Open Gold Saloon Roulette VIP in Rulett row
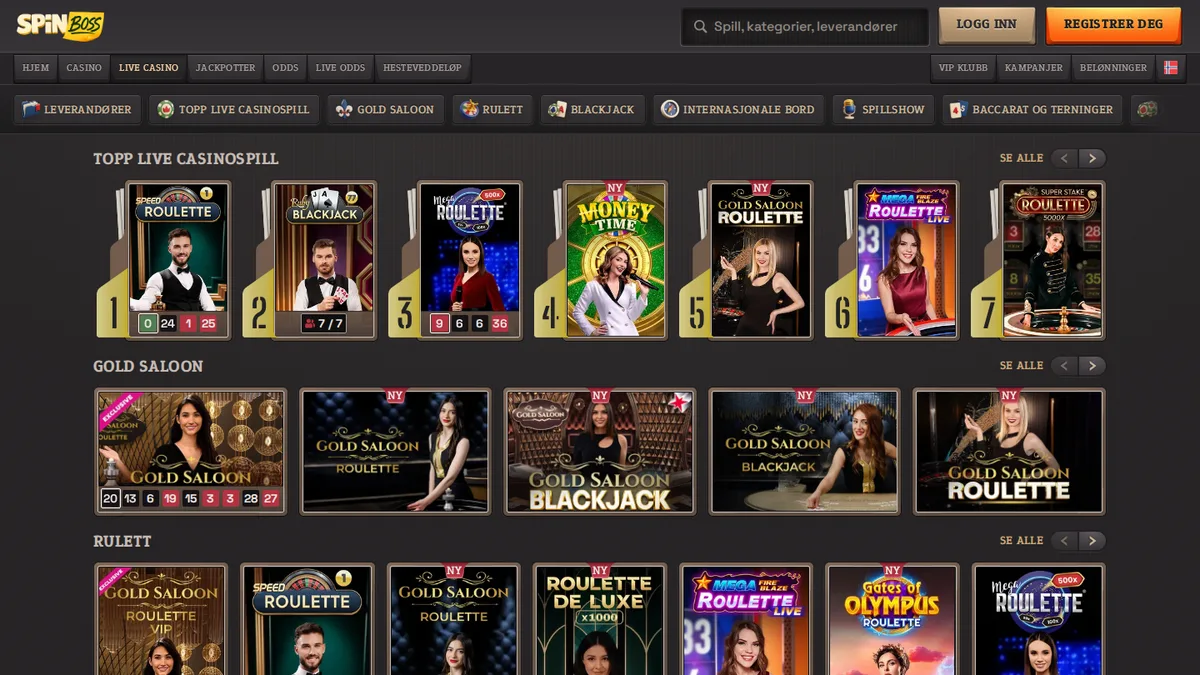 coord(162,620)
